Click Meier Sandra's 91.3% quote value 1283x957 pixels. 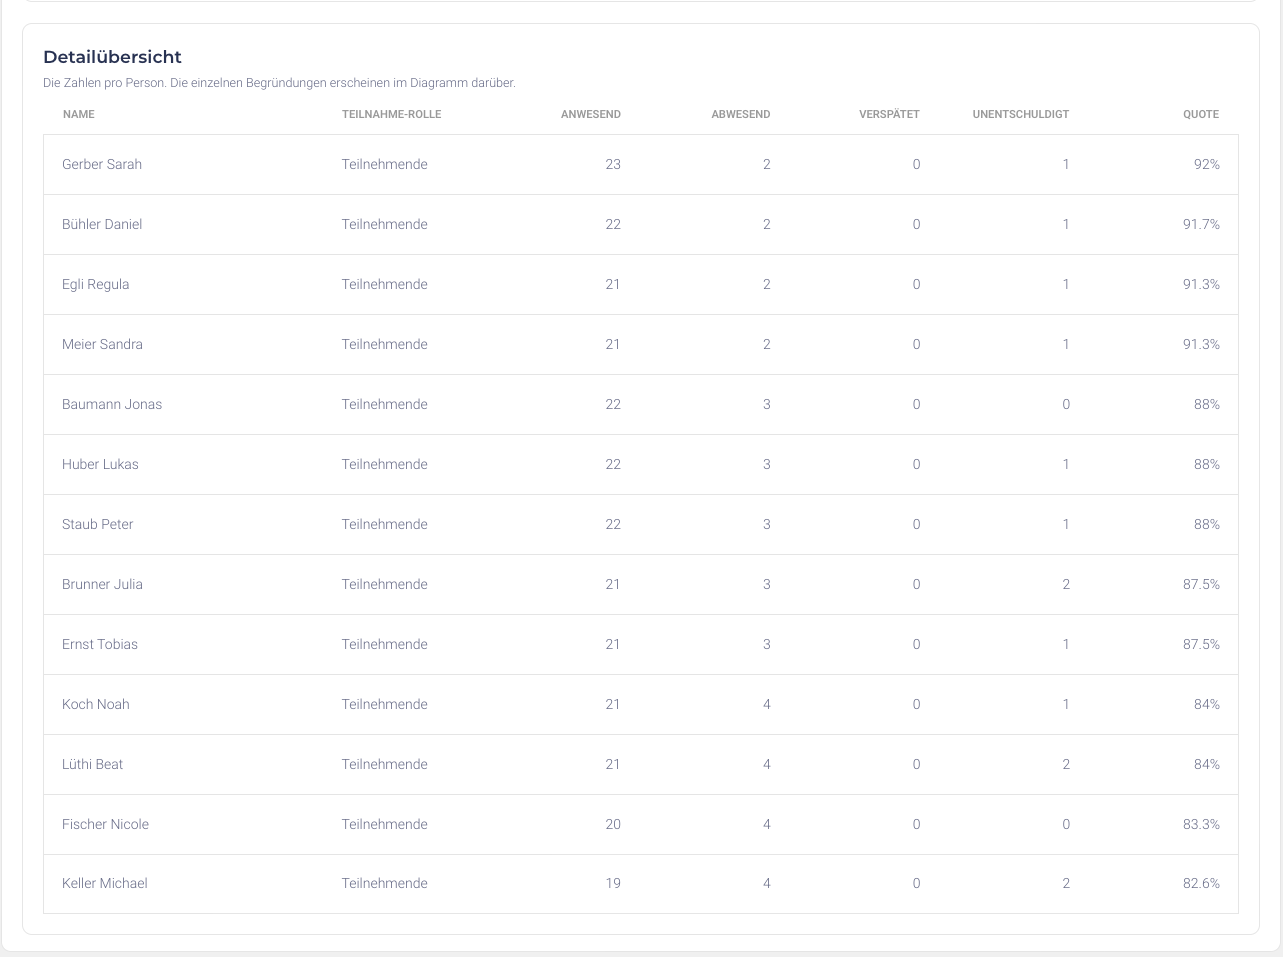(x=1201, y=344)
